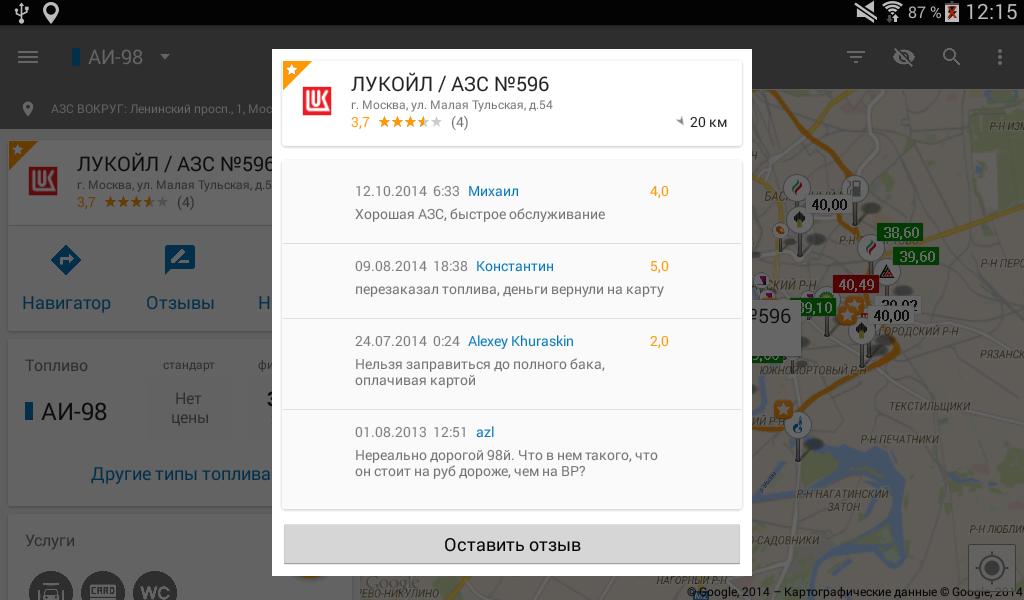The image size is (1024, 600).
Task: Tap the Лукойл logo in the dialog header
Action: point(317,102)
